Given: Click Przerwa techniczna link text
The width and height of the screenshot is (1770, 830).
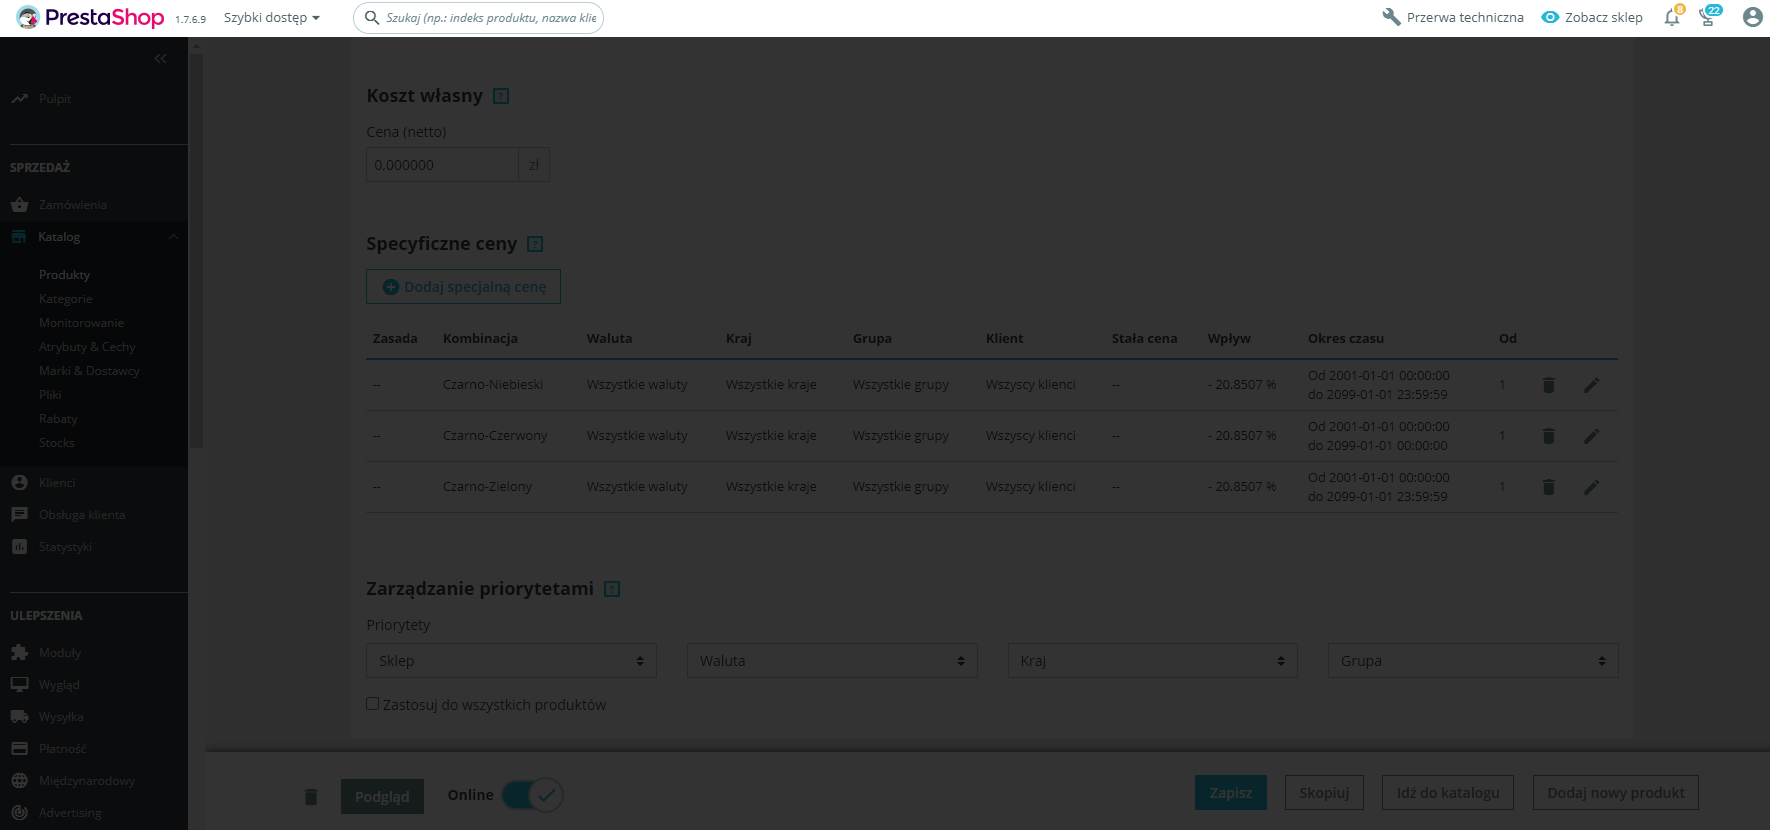Looking at the screenshot, I should pos(1465,17).
